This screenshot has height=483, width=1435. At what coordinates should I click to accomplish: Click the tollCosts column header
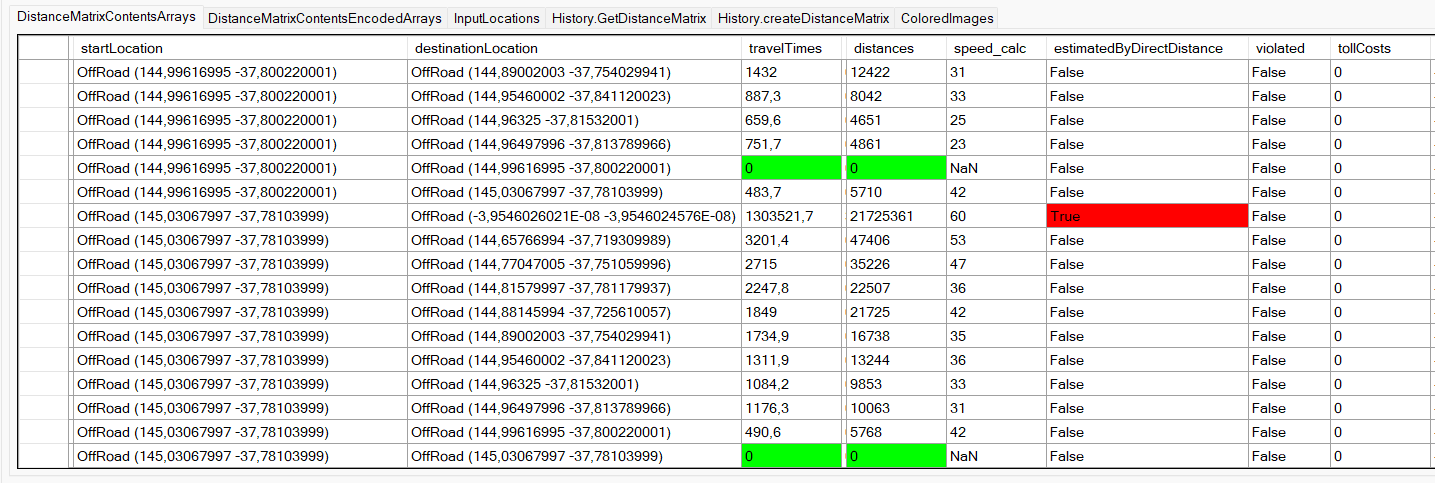[1380, 48]
